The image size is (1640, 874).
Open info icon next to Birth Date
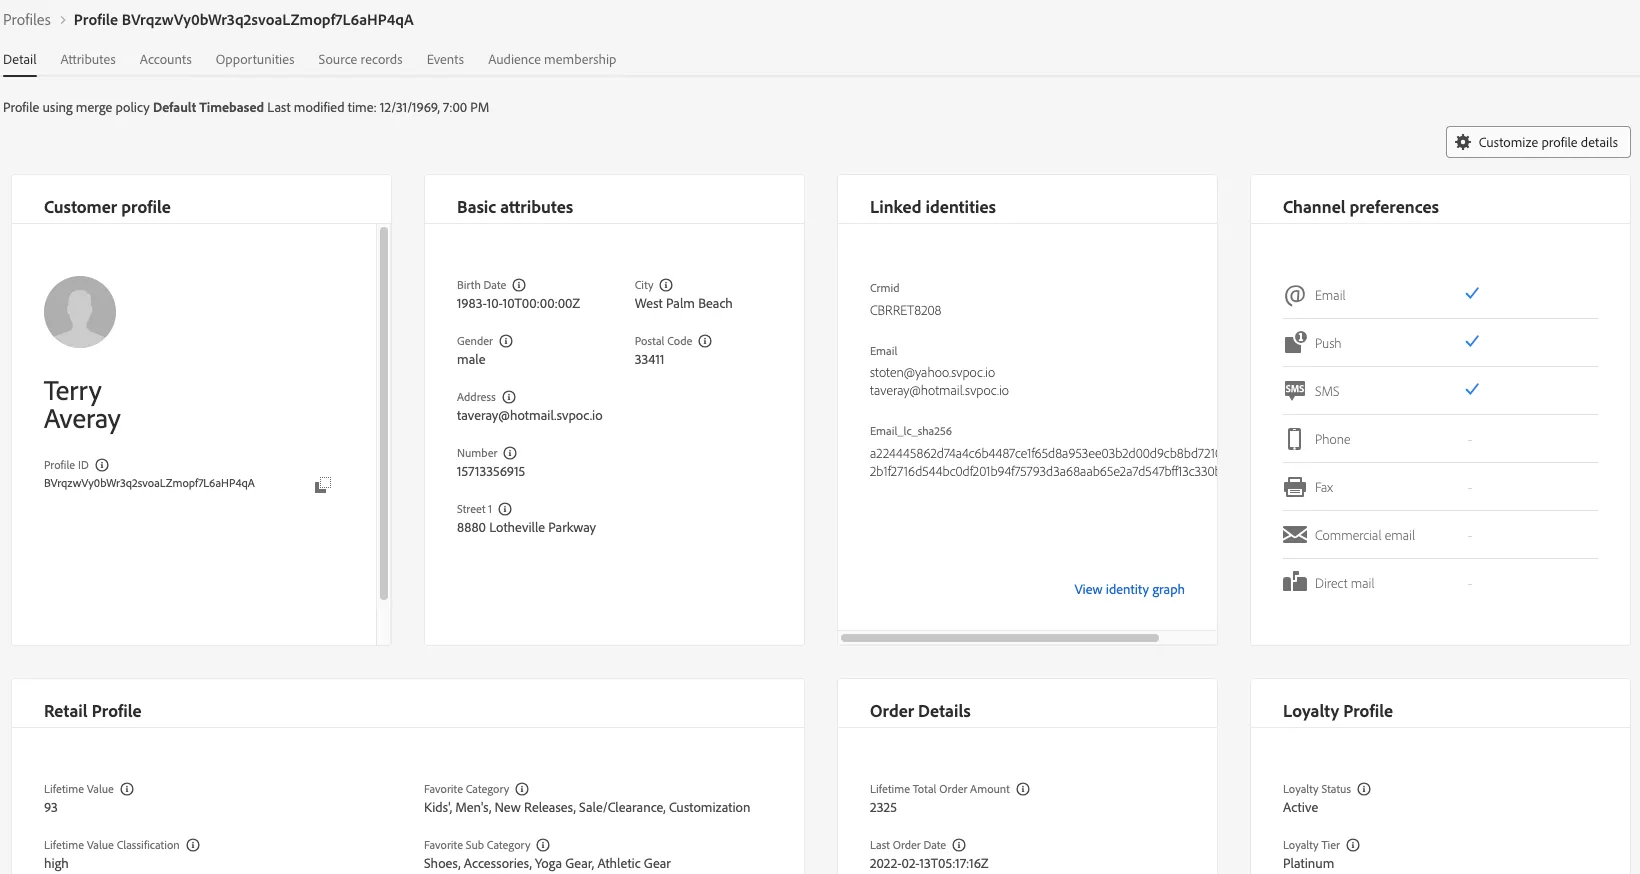[519, 285]
